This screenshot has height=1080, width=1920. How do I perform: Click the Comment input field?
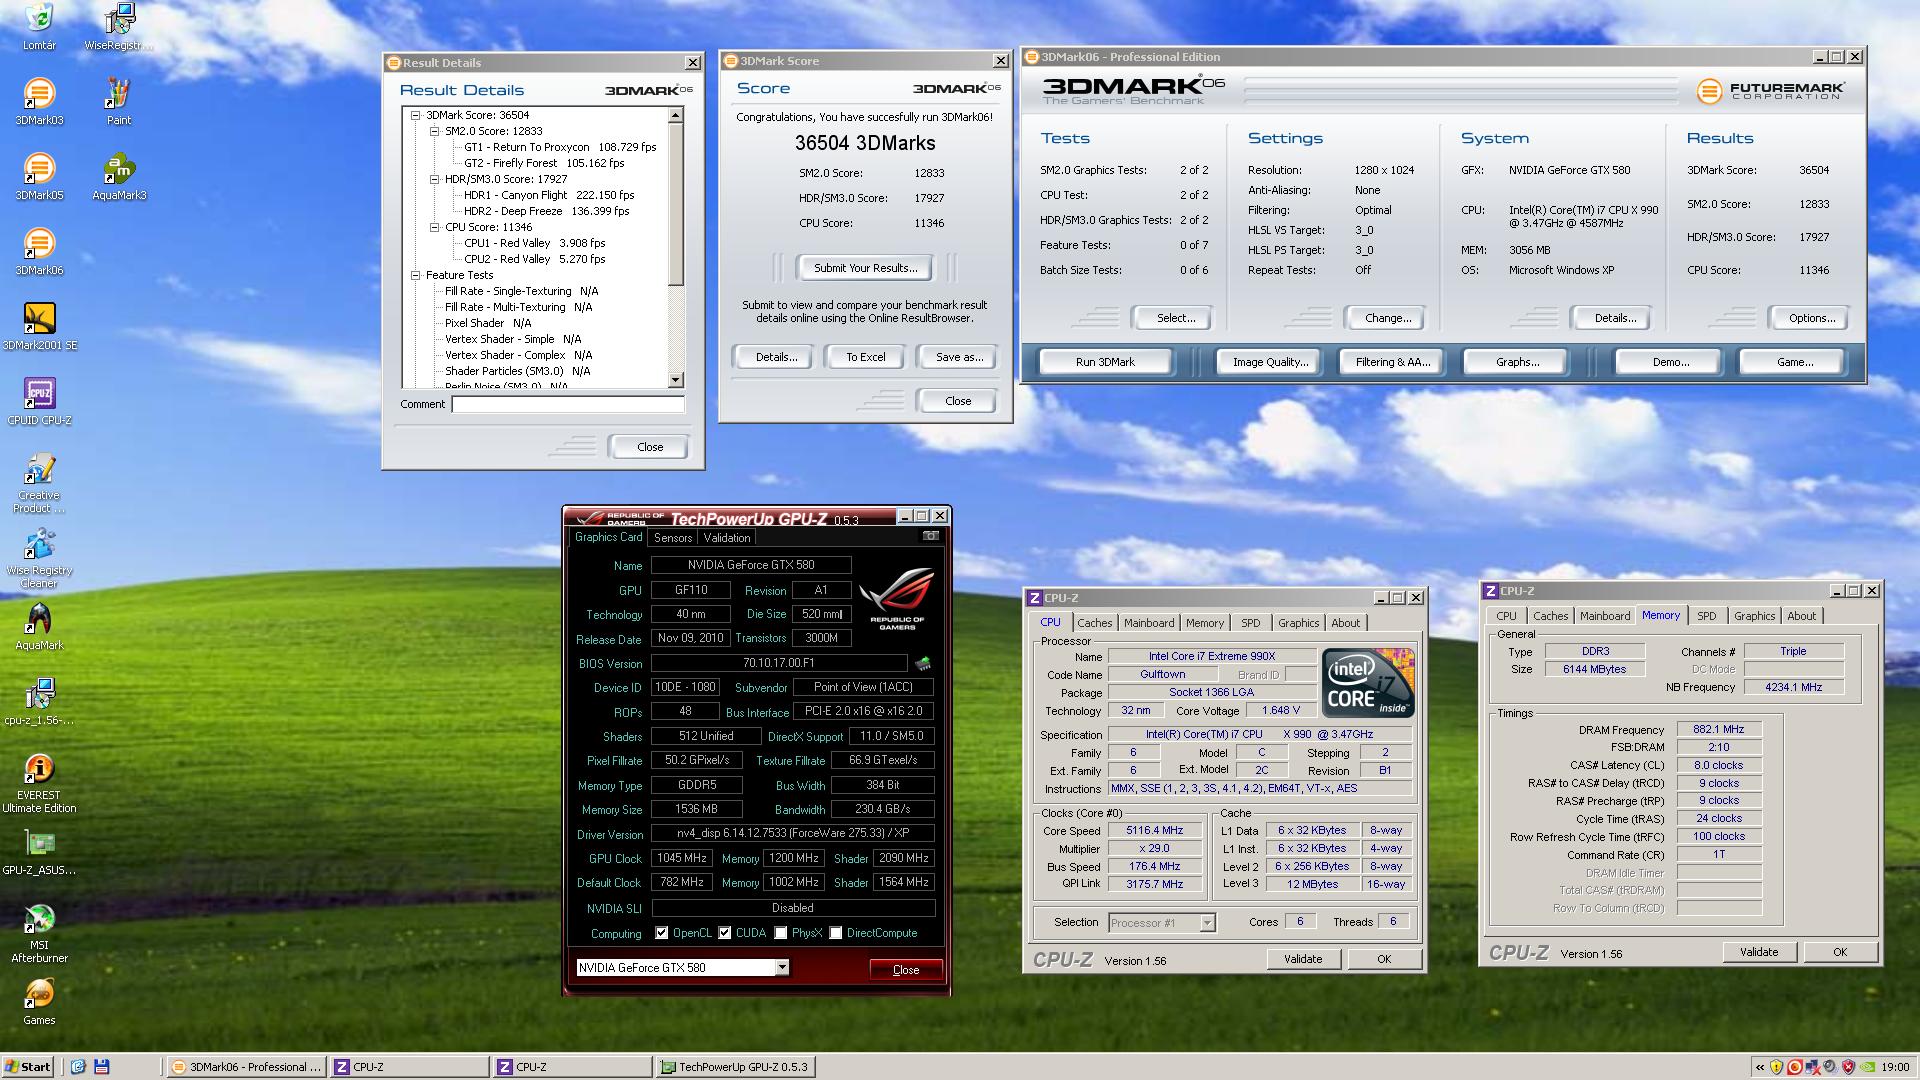point(567,405)
